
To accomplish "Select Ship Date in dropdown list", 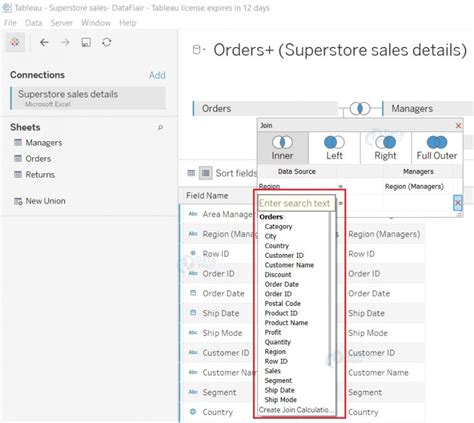I will click(x=279, y=390).
